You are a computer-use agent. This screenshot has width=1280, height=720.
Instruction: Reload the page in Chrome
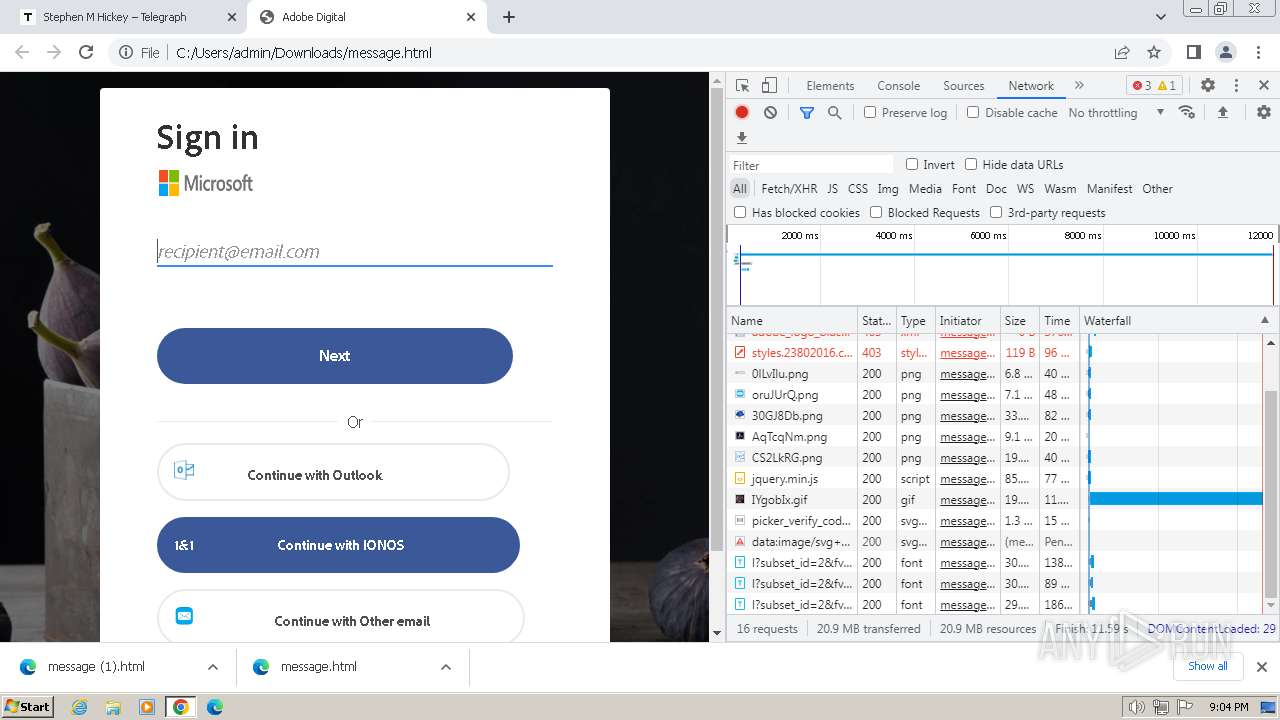coord(86,53)
